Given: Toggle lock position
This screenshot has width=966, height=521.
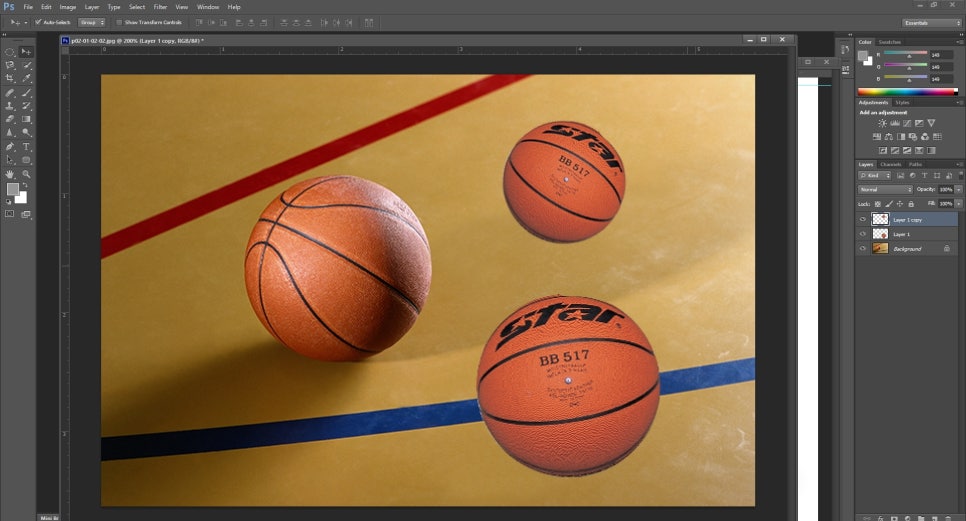Looking at the screenshot, I should (x=899, y=204).
